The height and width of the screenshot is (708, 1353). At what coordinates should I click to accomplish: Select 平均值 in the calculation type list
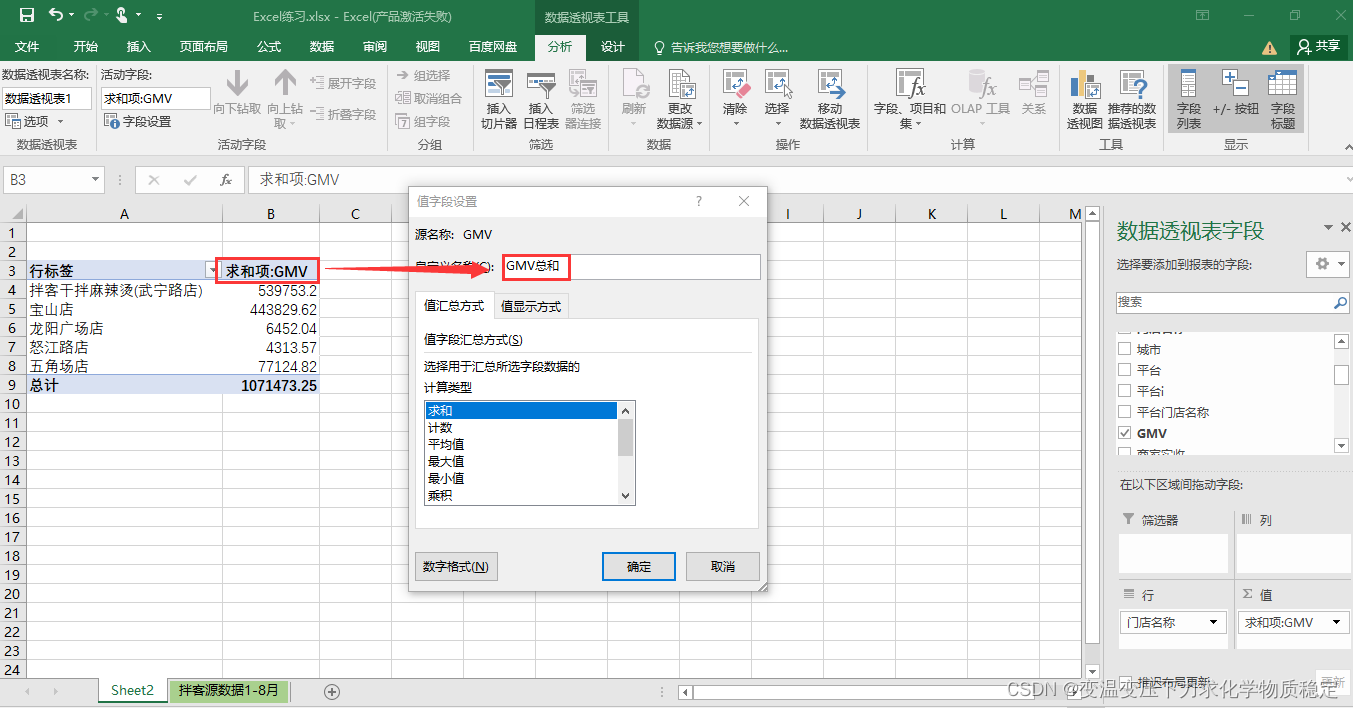point(521,444)
